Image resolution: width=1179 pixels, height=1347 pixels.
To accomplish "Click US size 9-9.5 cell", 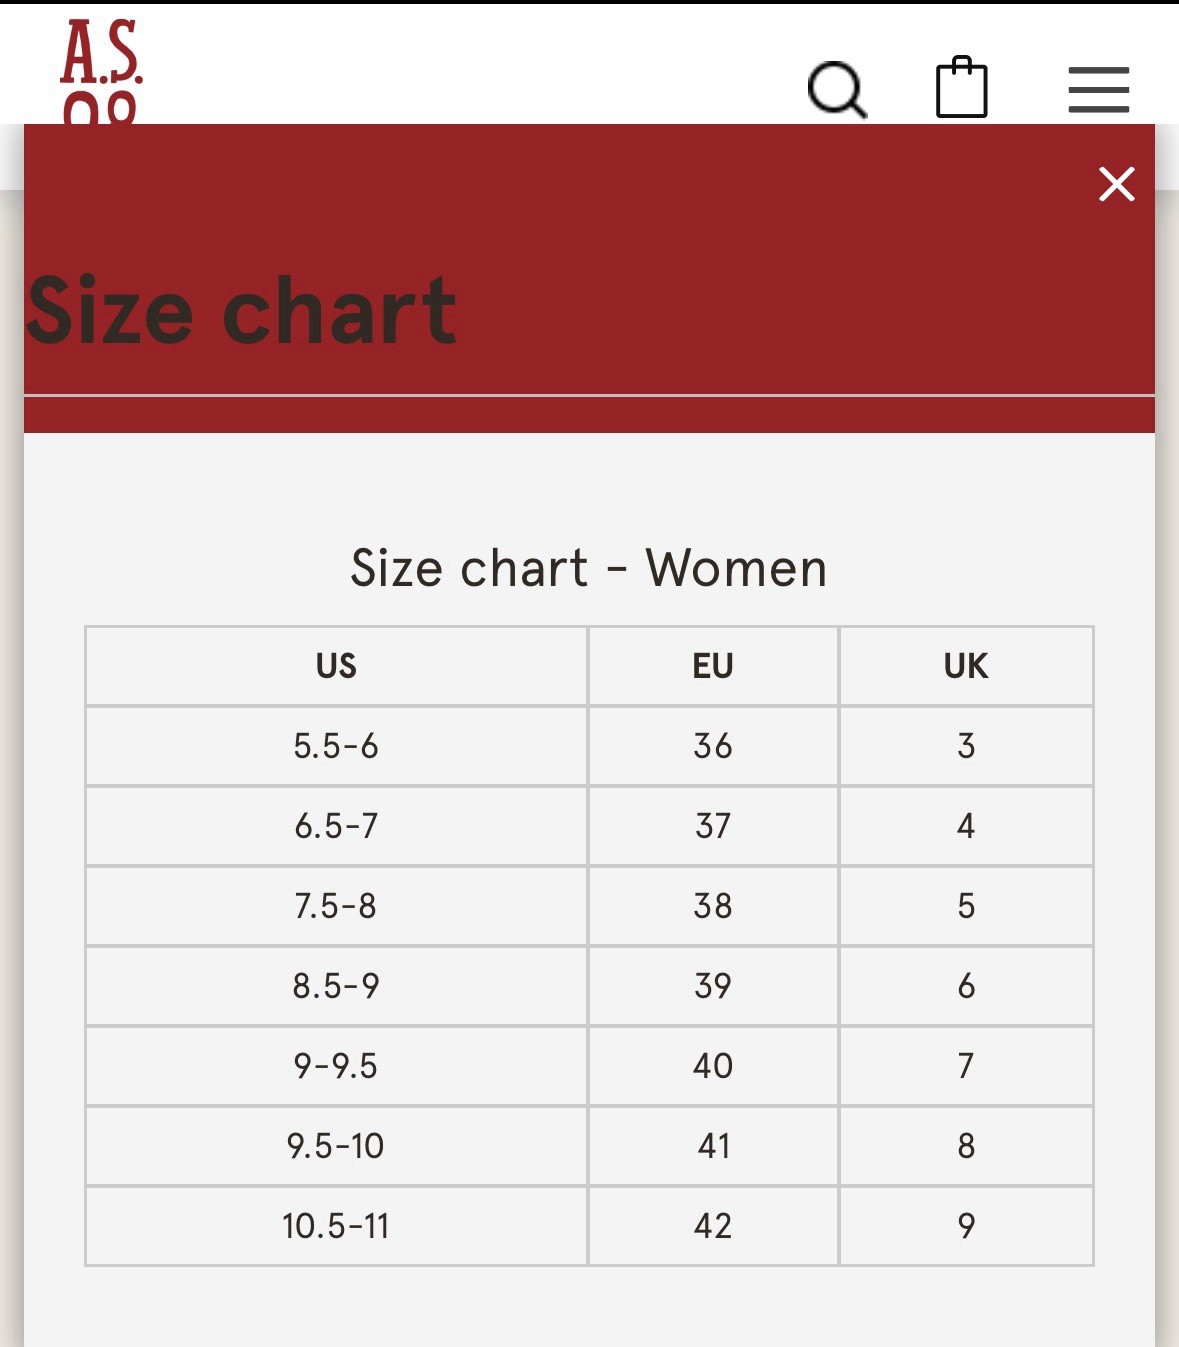I will pos(336,1066).
